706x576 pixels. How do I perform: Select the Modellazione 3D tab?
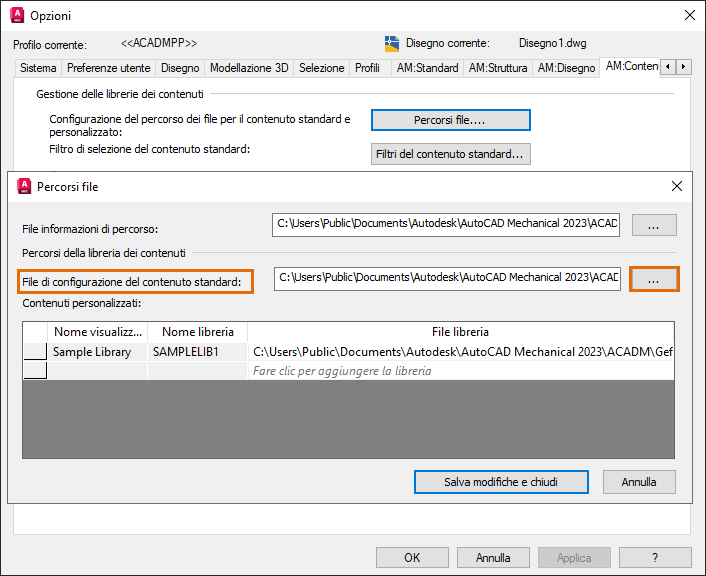click(249, 68)
